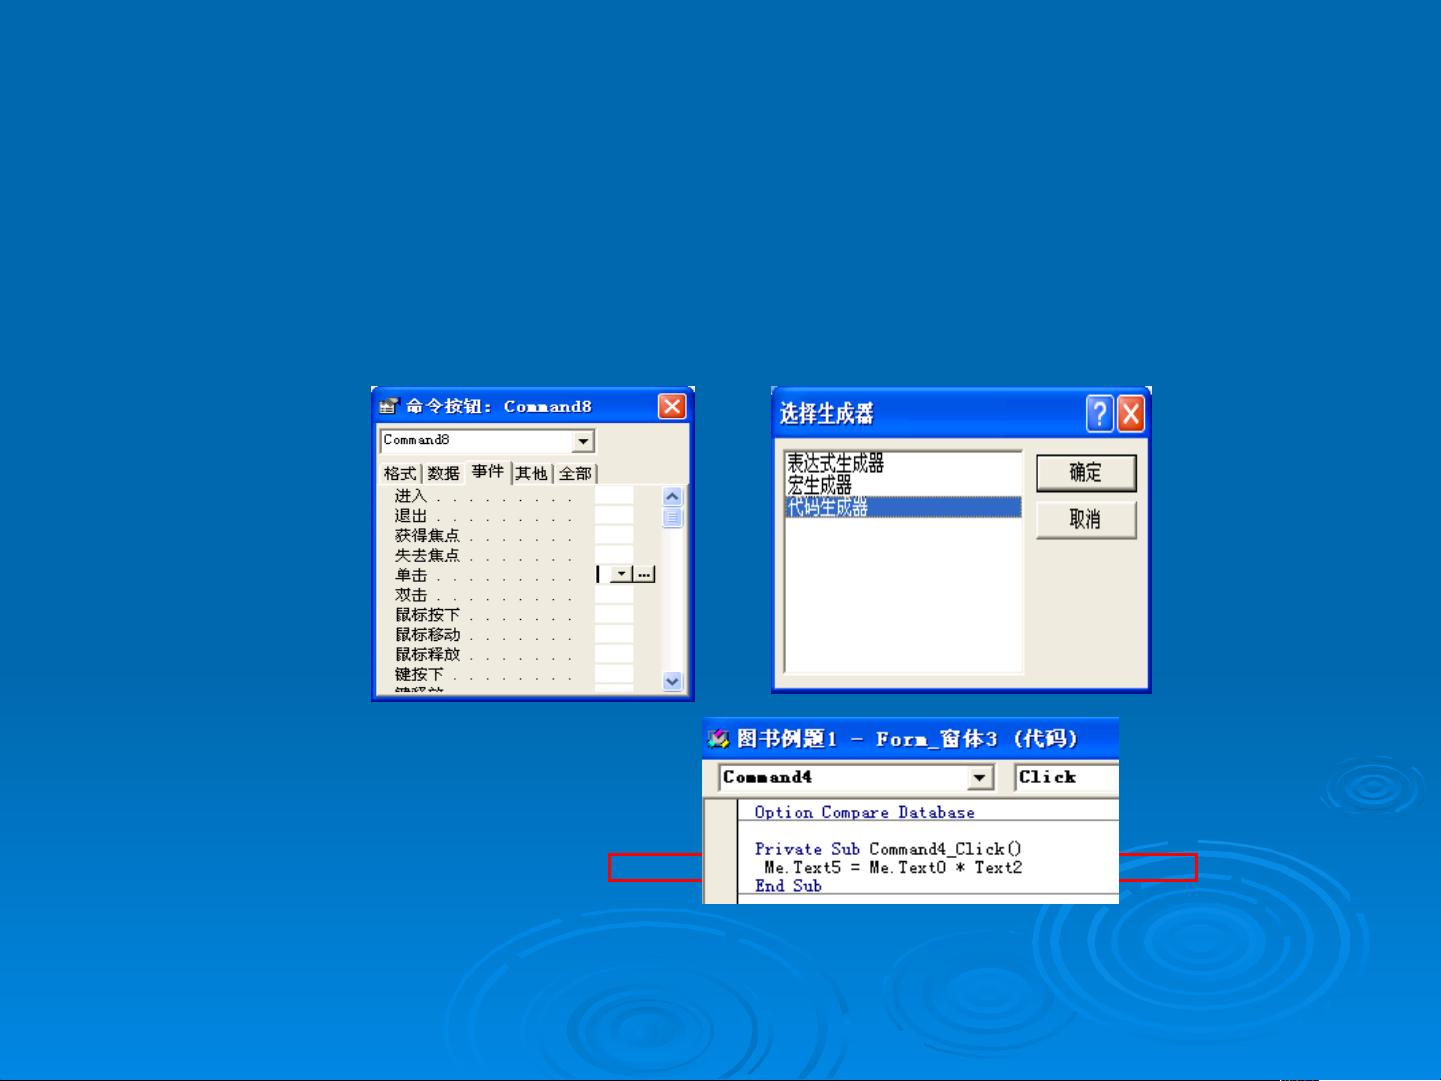Open the 其他 tab
Image resolution: width=1441 pixels, height=1081 pixels.
click(532, 474)
